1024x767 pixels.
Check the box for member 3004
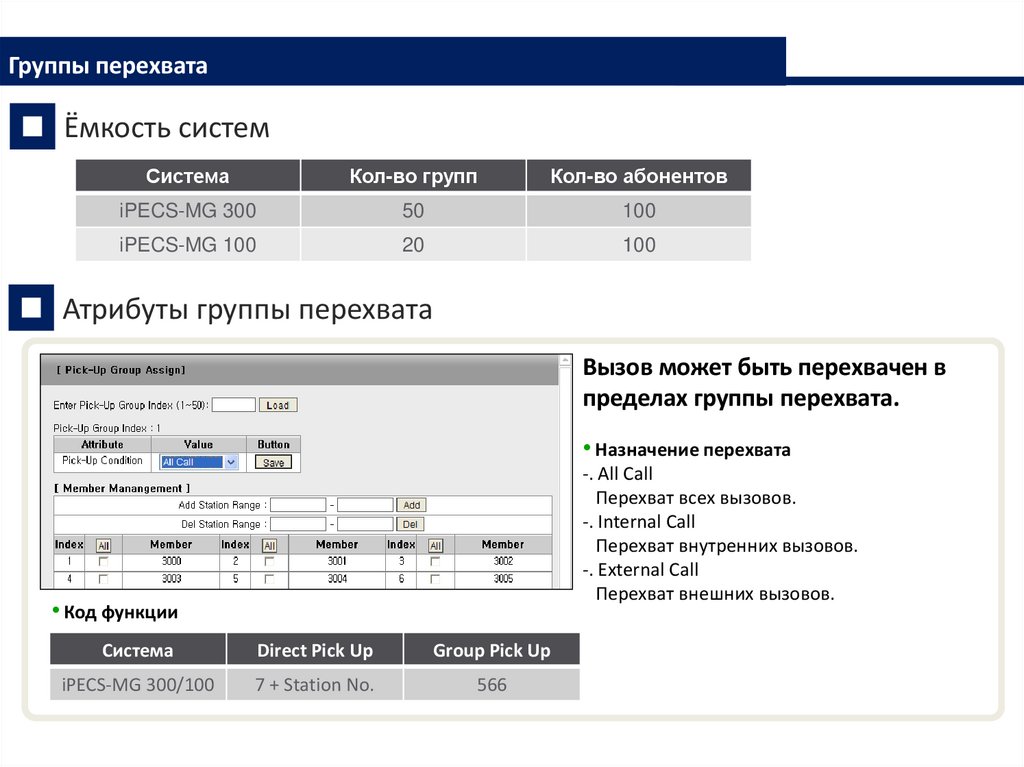pyautogui.click(x=269, y=579)
